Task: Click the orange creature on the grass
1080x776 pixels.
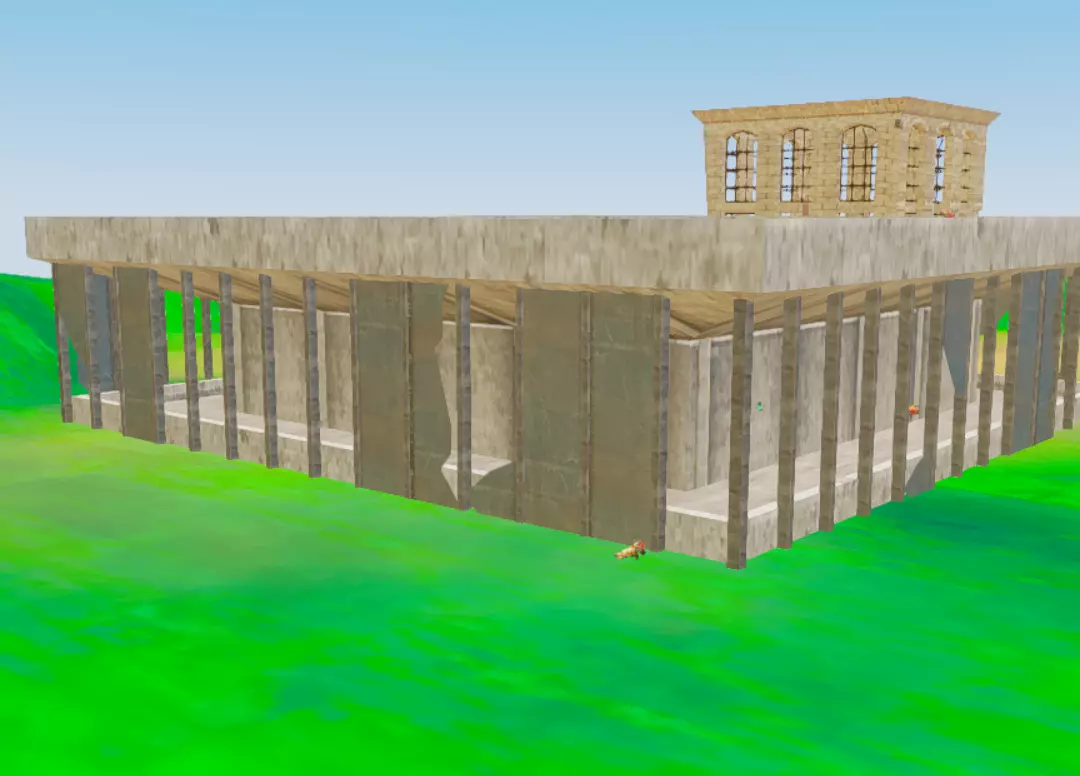Action: 631,550
